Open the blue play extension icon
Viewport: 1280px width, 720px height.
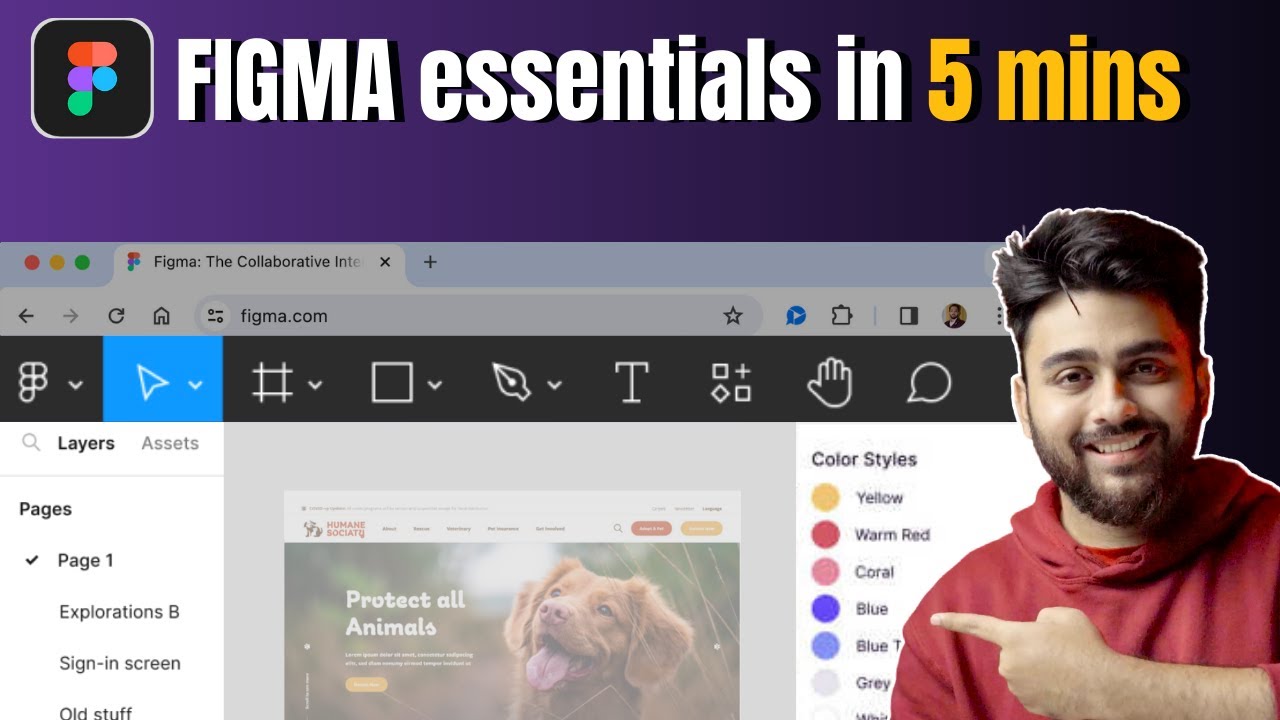796,316
